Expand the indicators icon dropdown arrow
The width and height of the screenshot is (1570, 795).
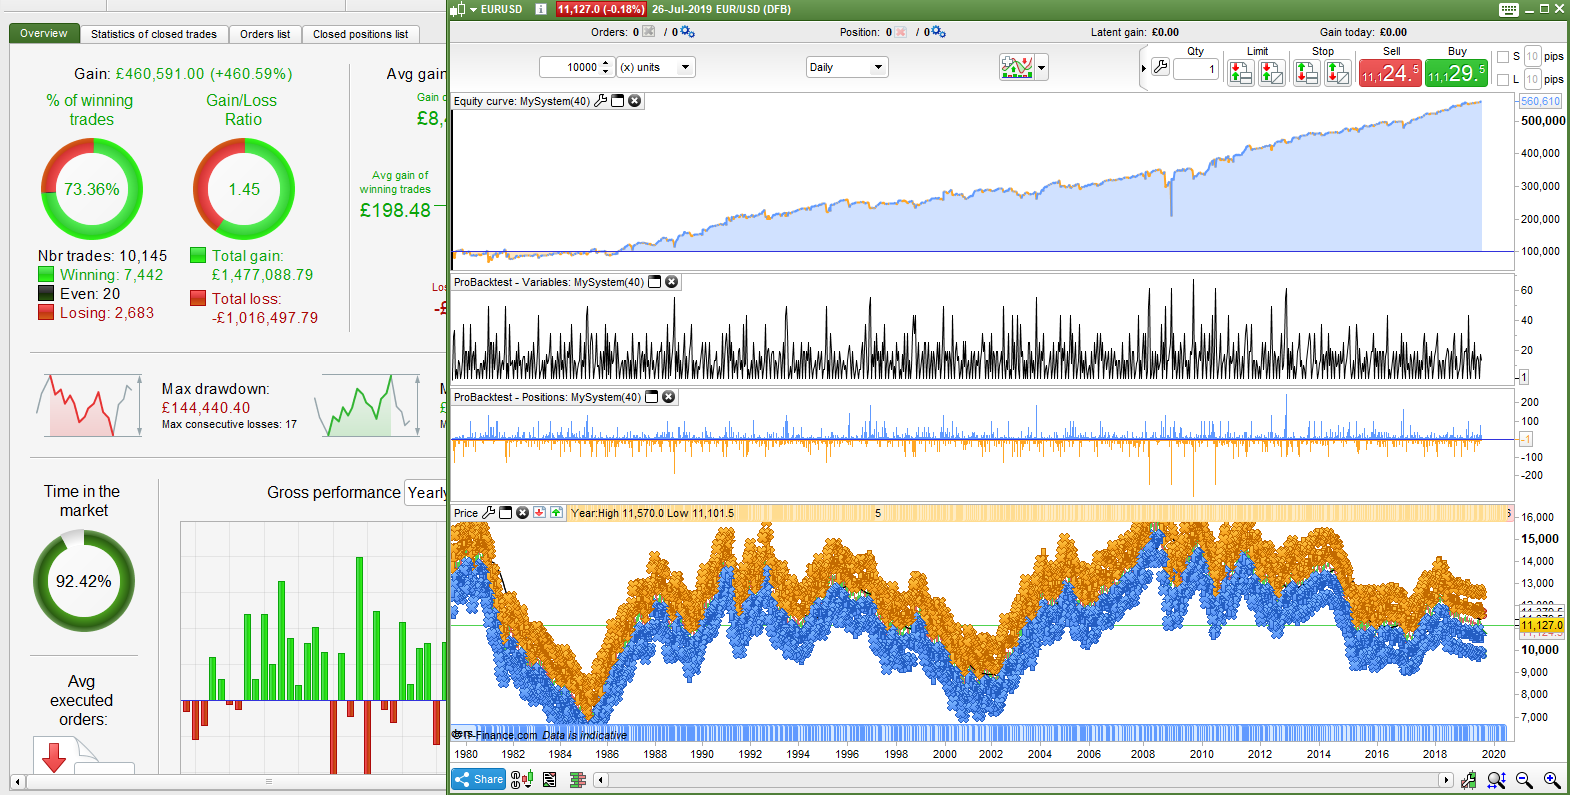1041,68
